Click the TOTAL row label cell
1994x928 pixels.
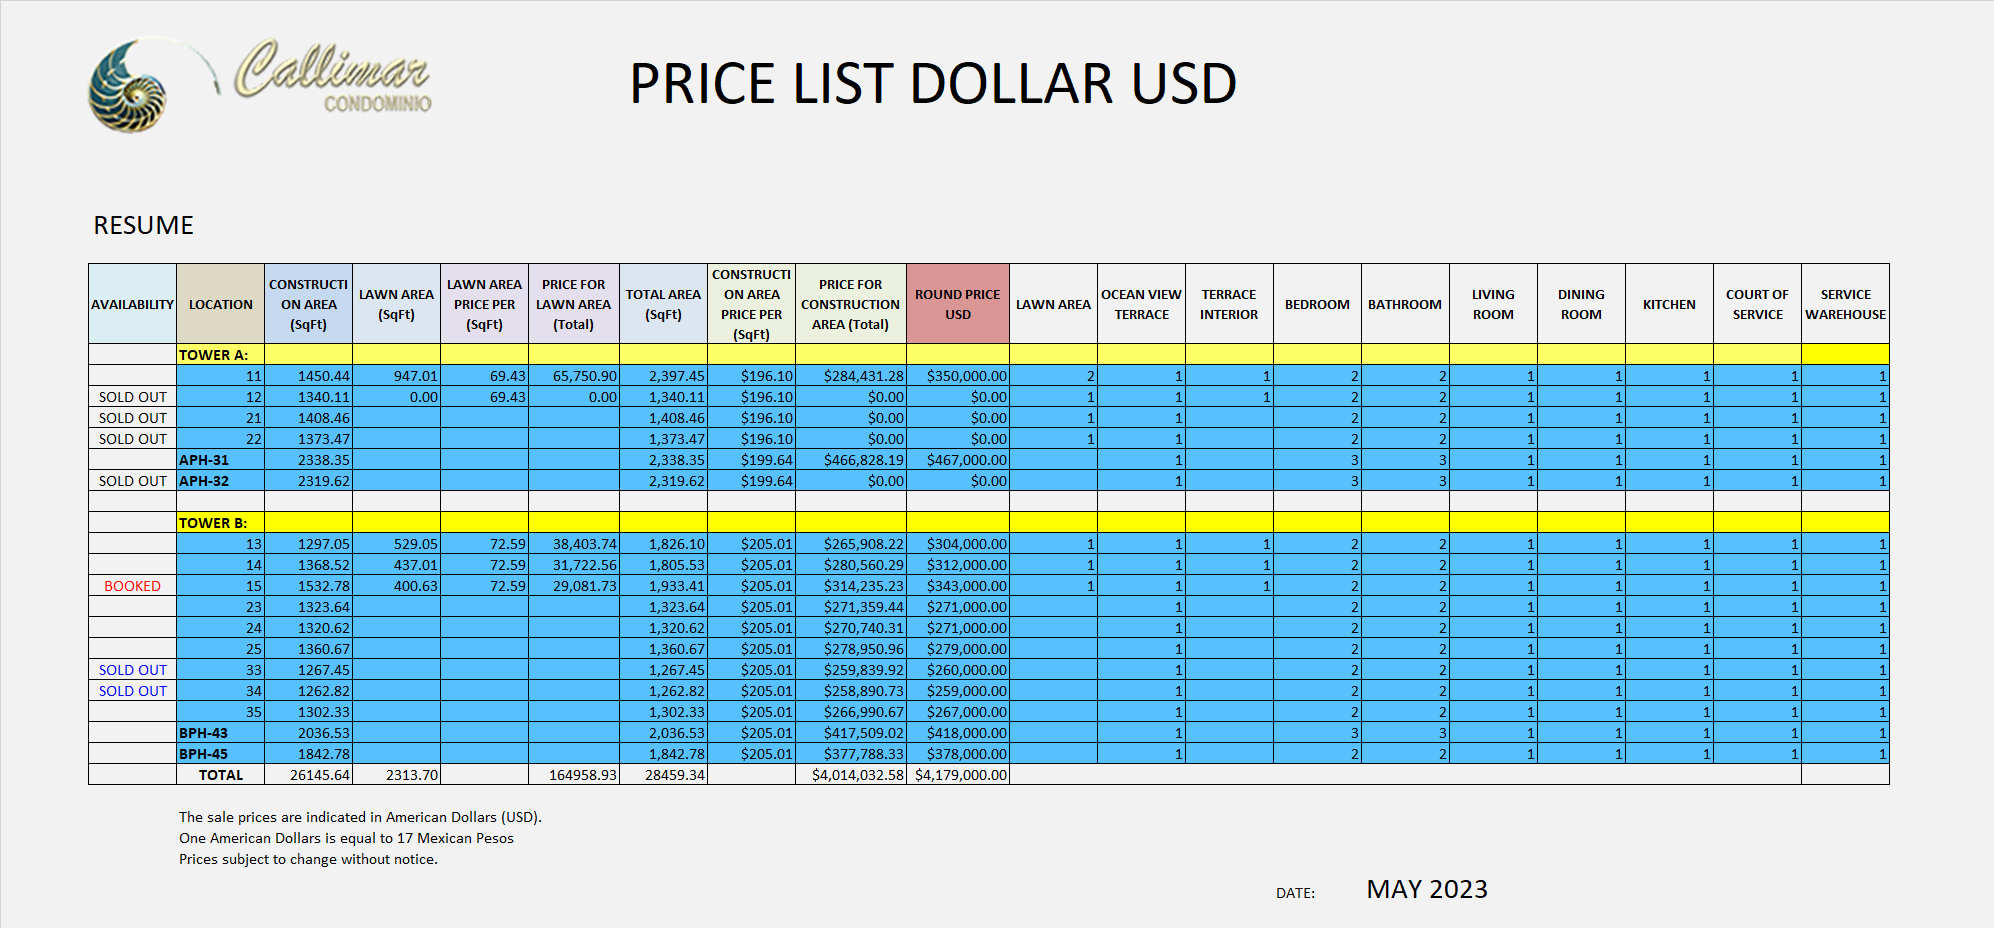click(220, 775)
